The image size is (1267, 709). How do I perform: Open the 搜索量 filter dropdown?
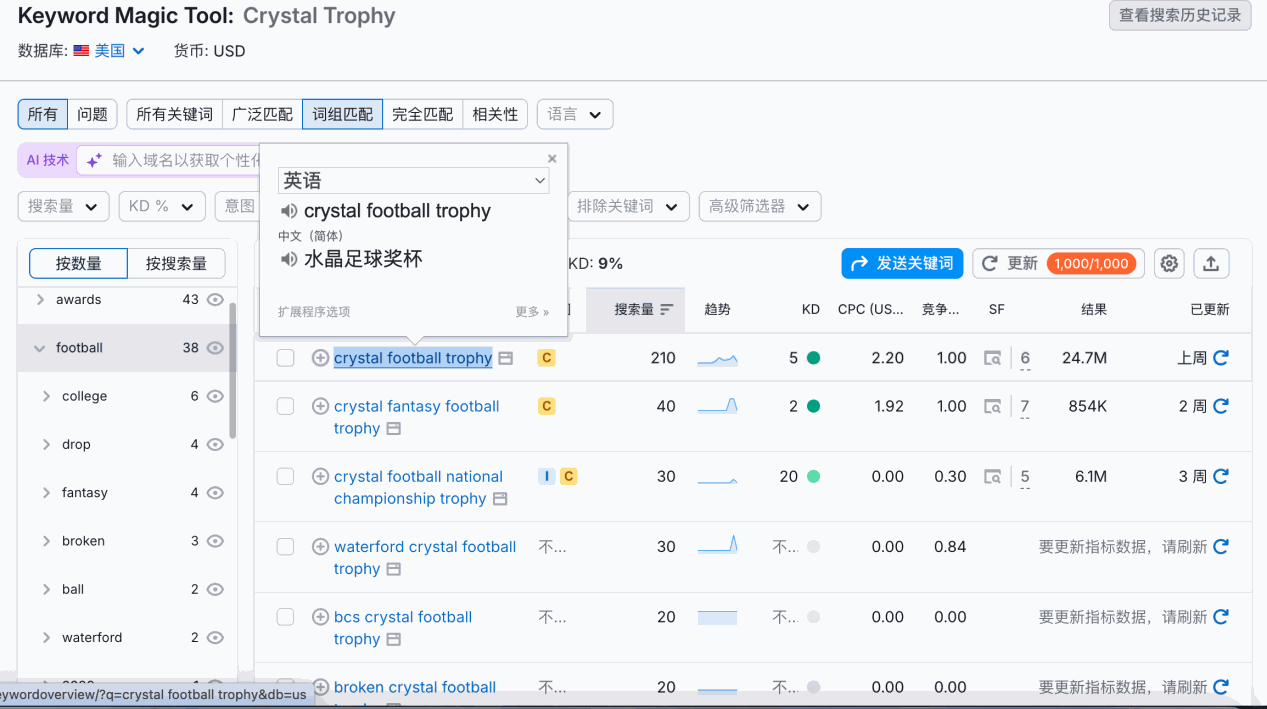[63, 206]
